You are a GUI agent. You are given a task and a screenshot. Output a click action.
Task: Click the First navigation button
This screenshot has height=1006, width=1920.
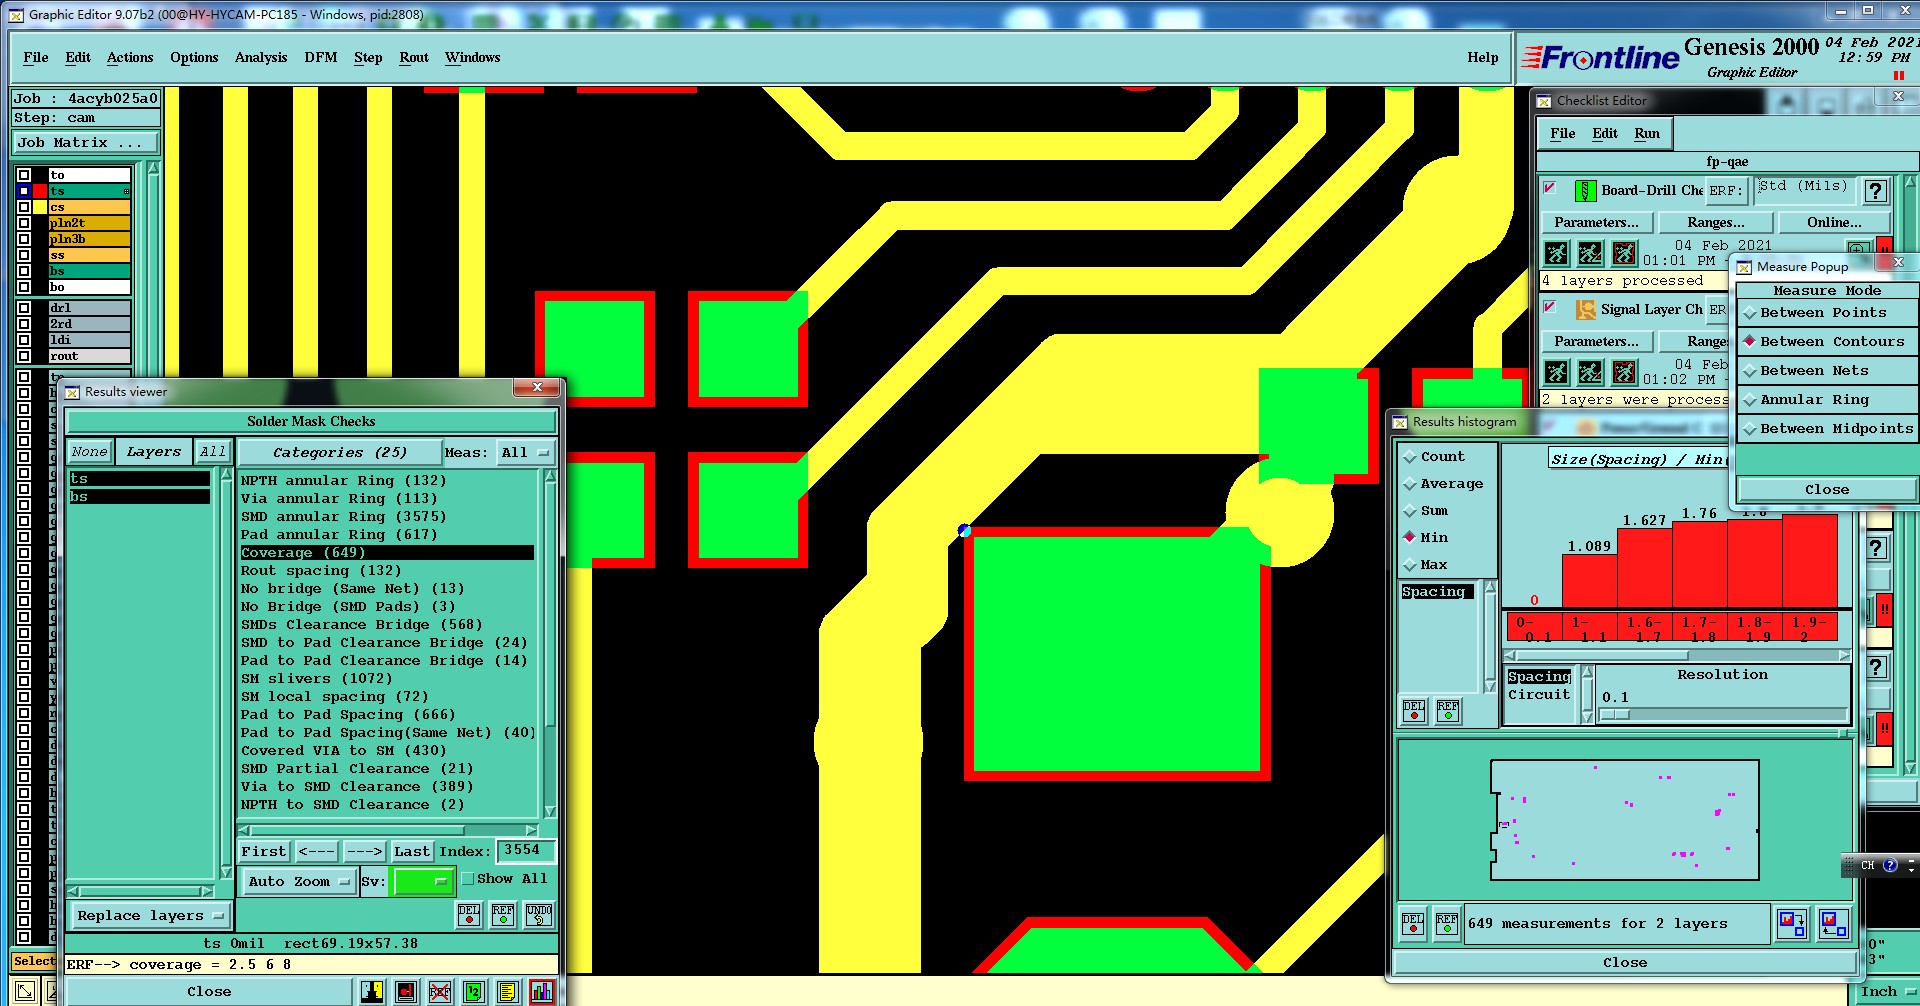[264, 852]
